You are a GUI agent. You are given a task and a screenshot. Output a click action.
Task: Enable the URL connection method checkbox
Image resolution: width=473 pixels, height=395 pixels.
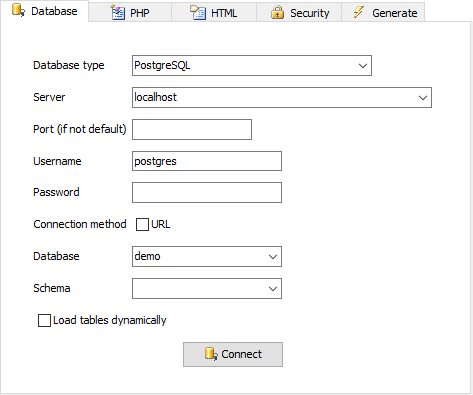tap(142, 224)
